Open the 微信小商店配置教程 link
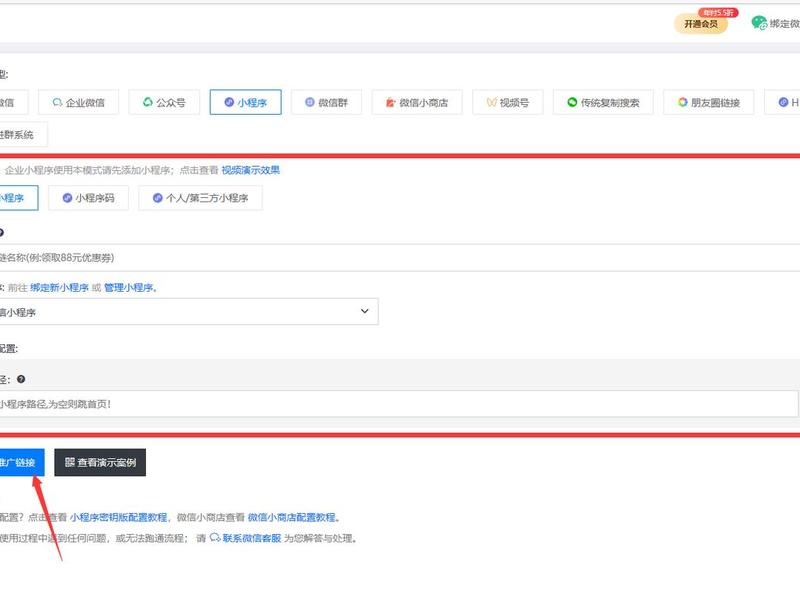 point(293,517)
